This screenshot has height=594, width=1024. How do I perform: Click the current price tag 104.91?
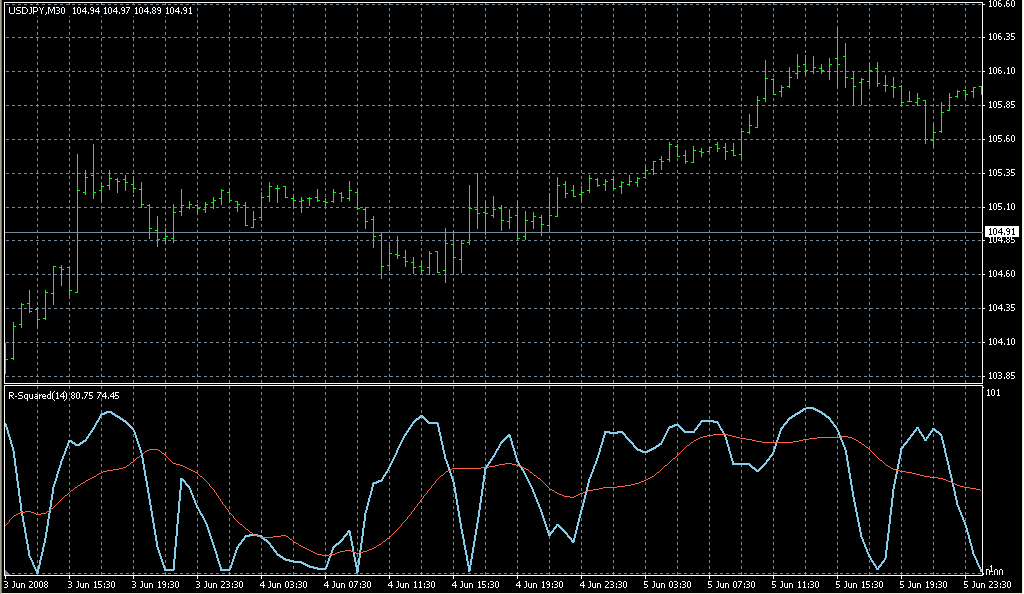tap(1002, 232)
